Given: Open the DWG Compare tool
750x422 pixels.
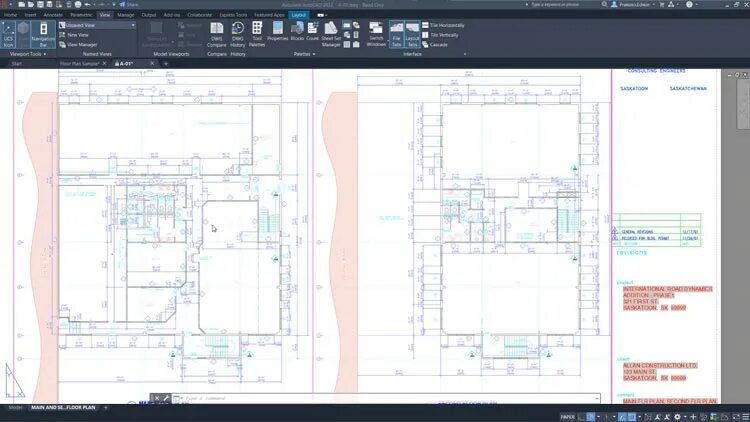Looking at the screenshot, I should (x=217, y=34).
